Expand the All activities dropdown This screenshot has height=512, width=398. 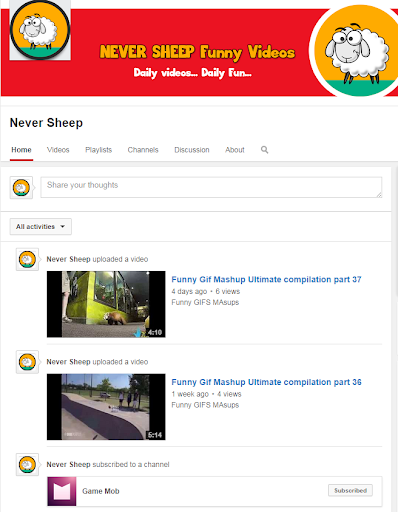41,227
